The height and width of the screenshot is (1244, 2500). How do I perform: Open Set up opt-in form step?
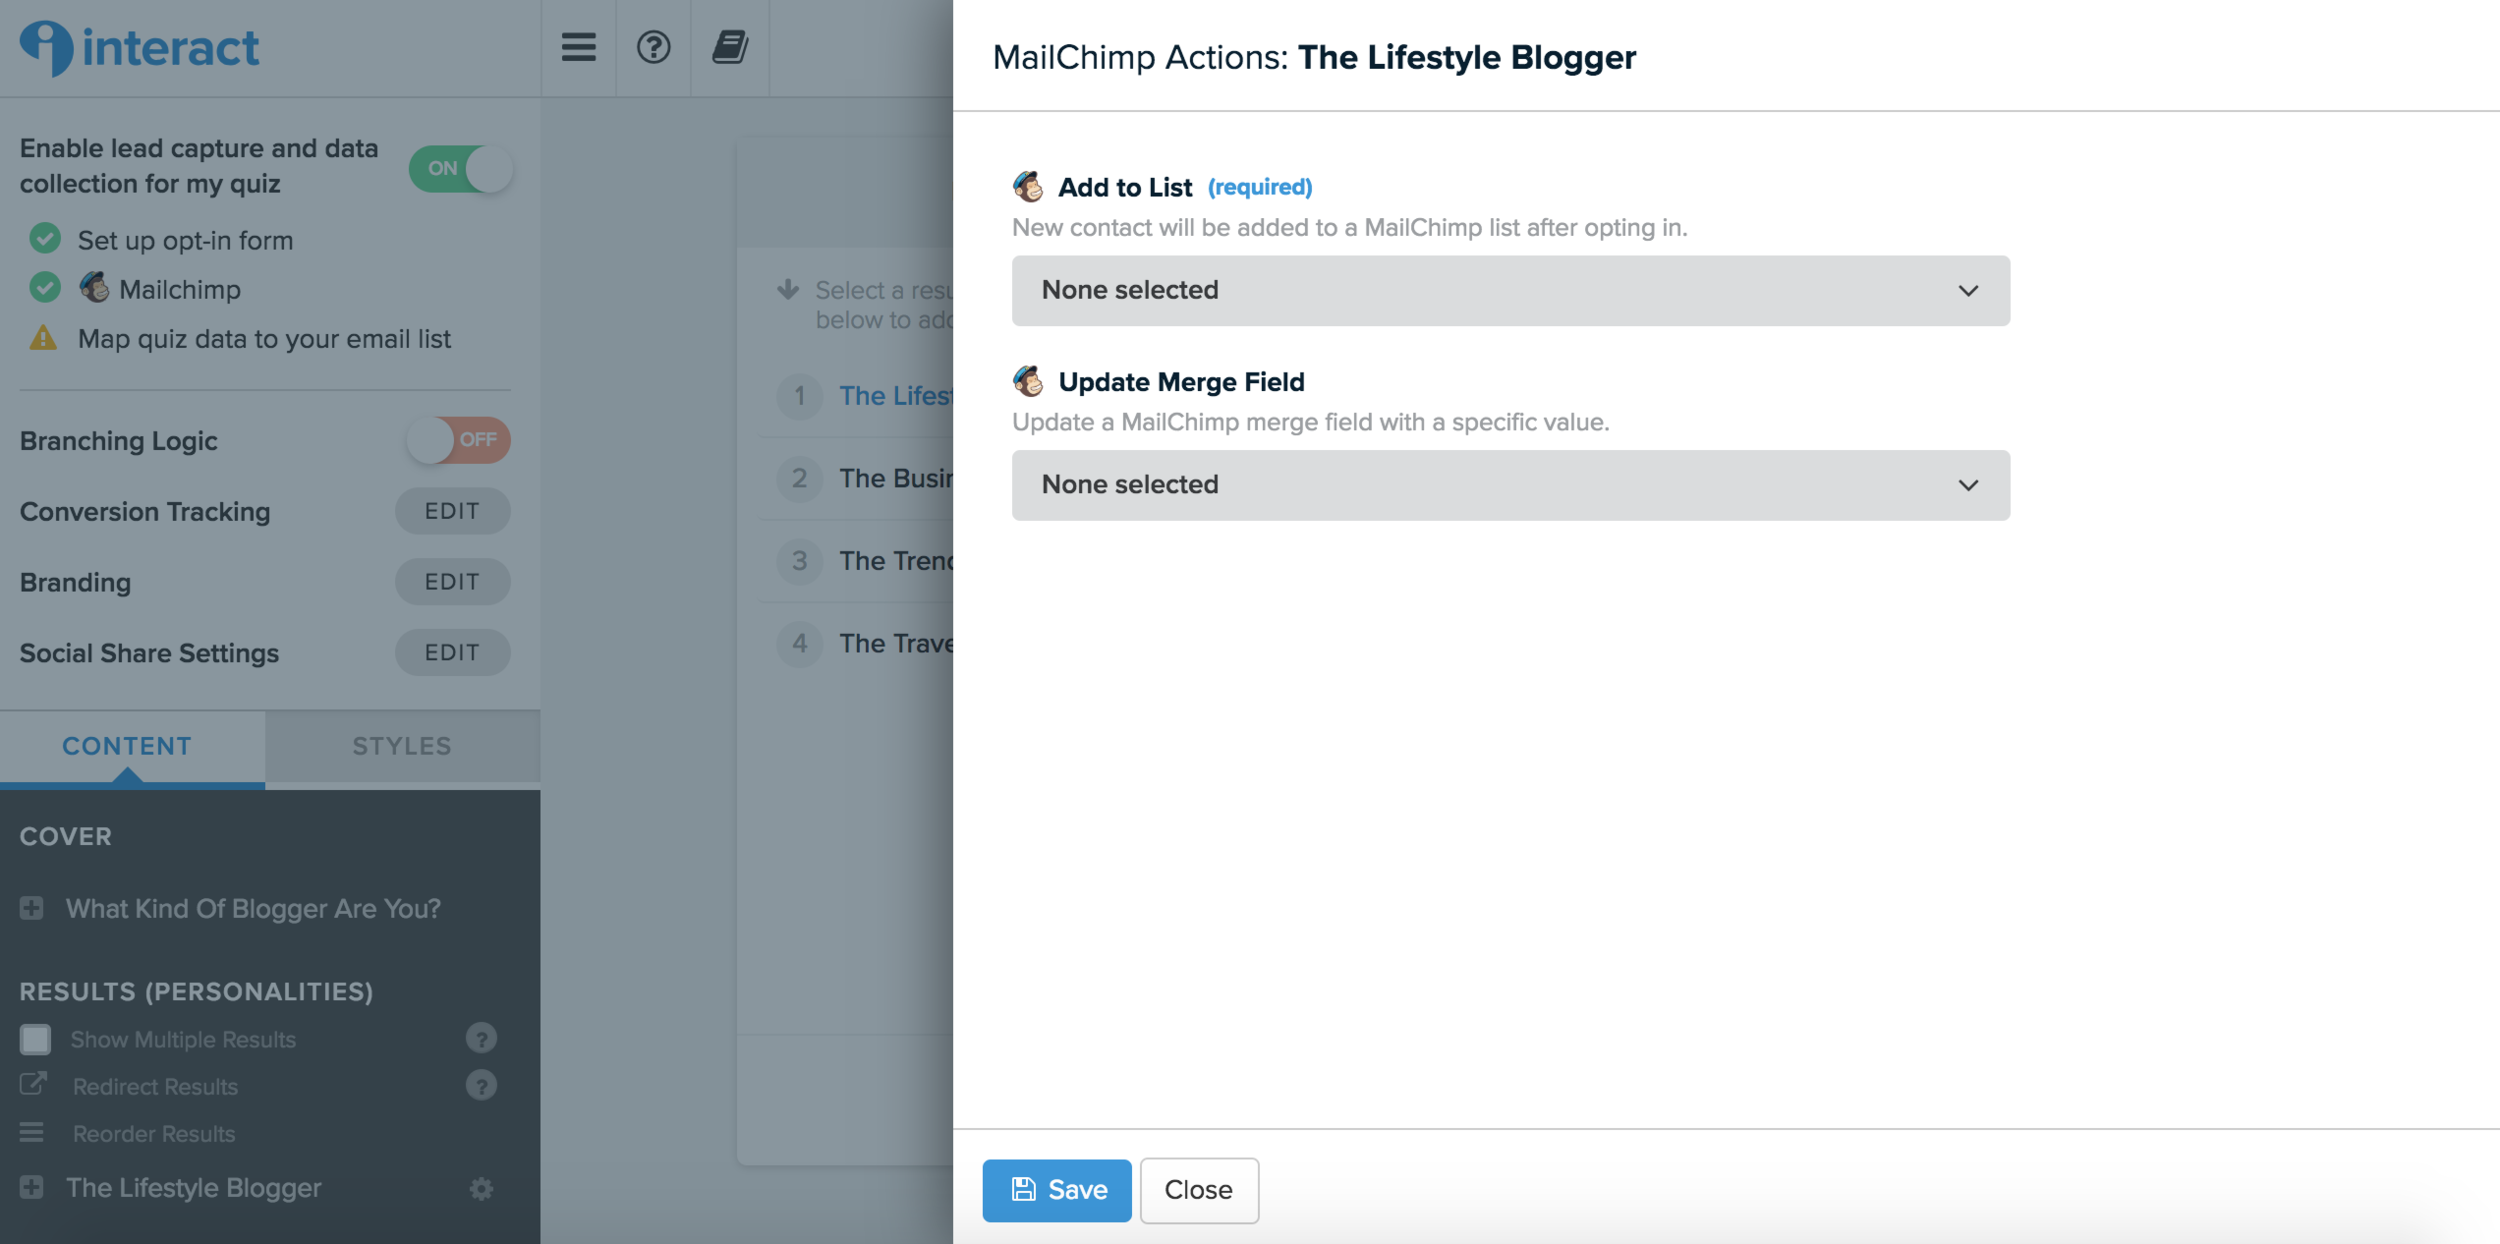185,240
